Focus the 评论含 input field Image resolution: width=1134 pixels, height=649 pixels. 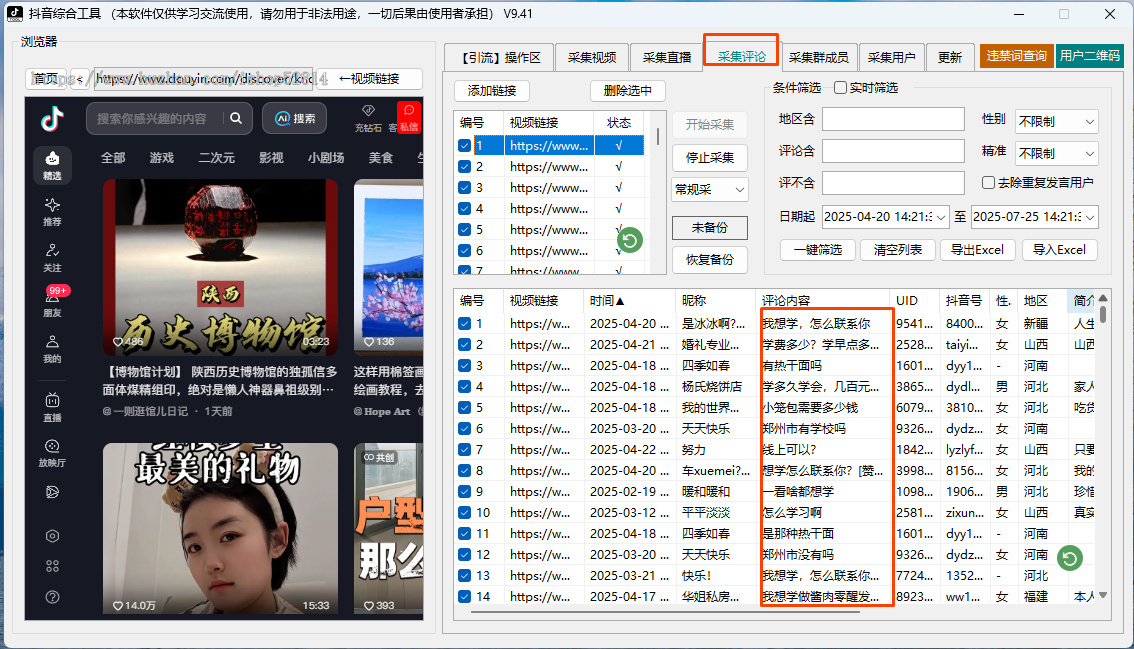[x=893, y=150]
